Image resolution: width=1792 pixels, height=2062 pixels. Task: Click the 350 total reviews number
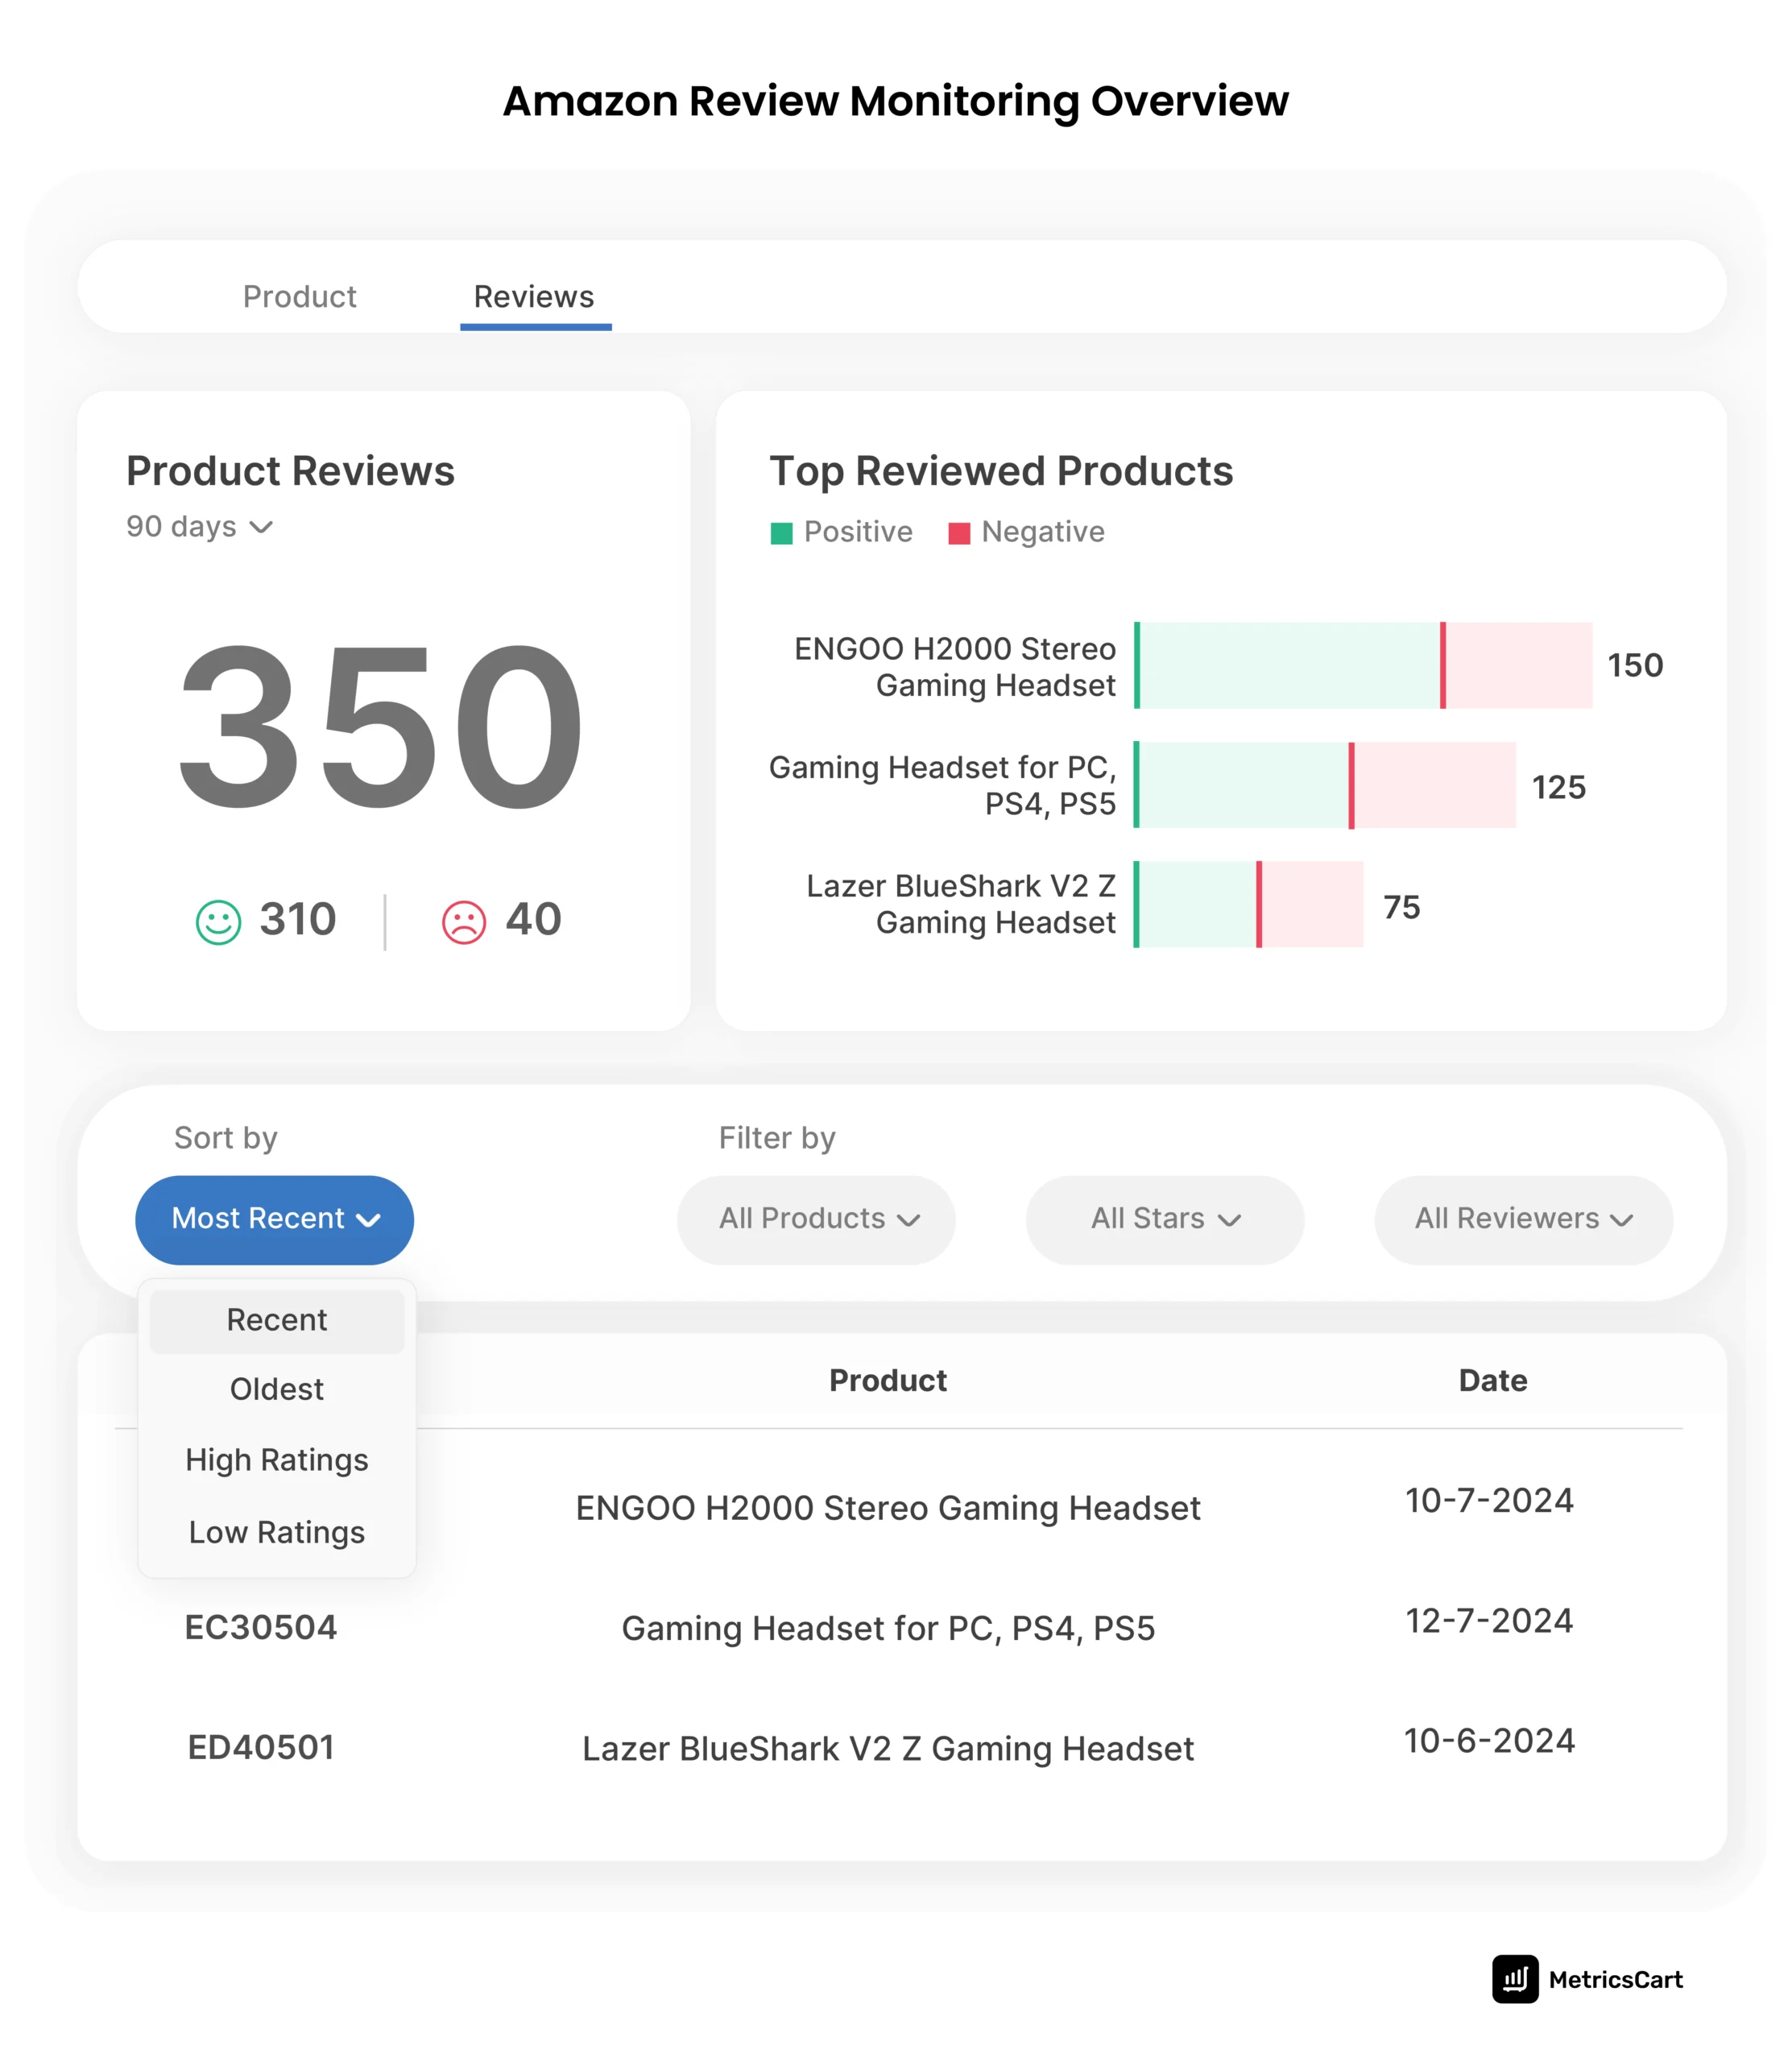pos(380,726)
